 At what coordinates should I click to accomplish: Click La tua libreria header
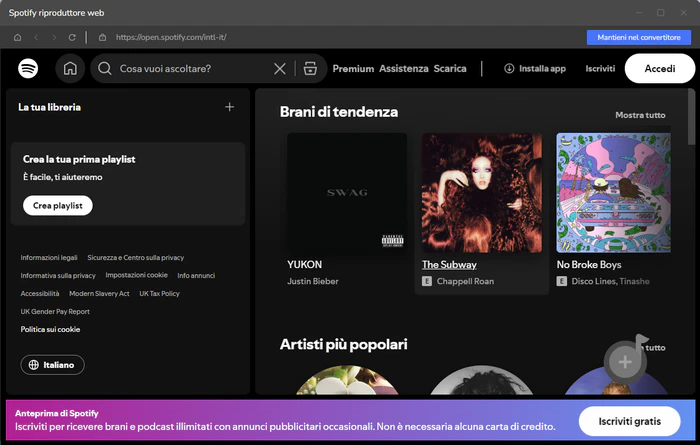pyautogui.click(x=50, y=107)
